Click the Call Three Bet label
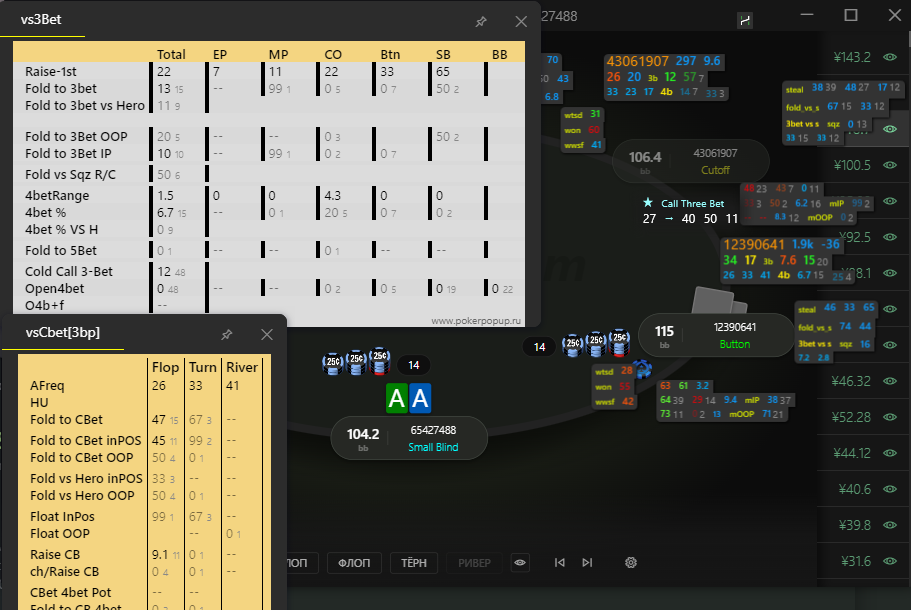The height and width of the screenshot is (610, 911). [x=693, y=203]
